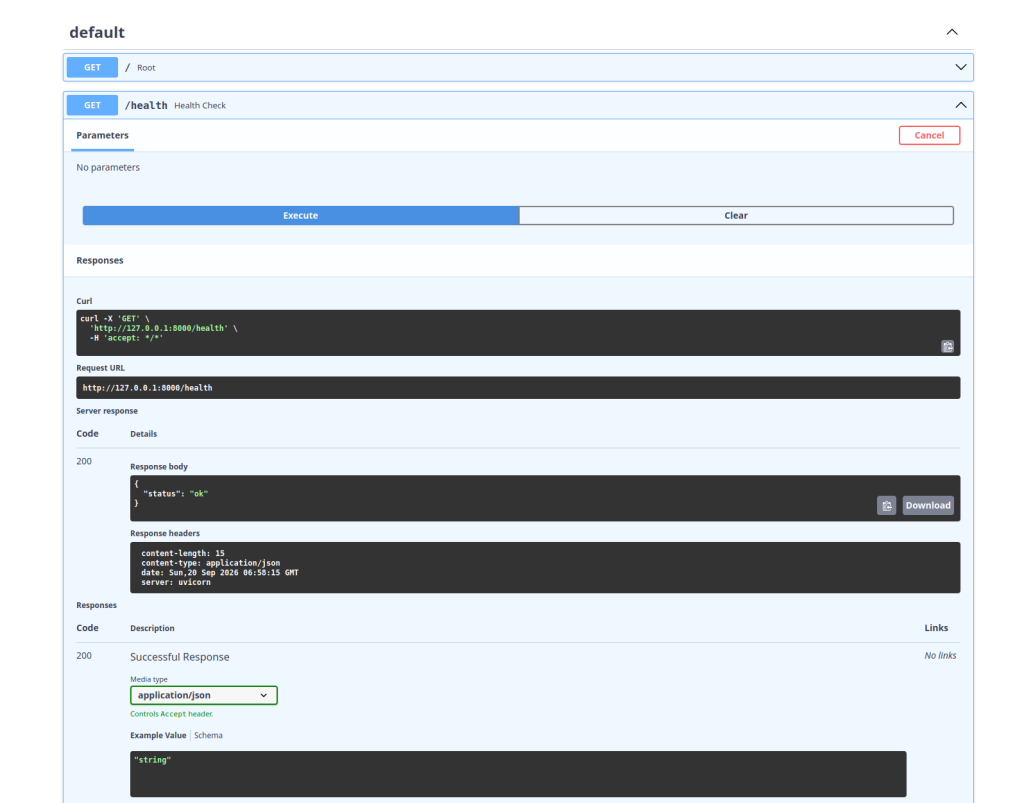1024x803 pixels.
Task: Click the GET badge of the /health endpoint
Action: click(x=92, y=105)
